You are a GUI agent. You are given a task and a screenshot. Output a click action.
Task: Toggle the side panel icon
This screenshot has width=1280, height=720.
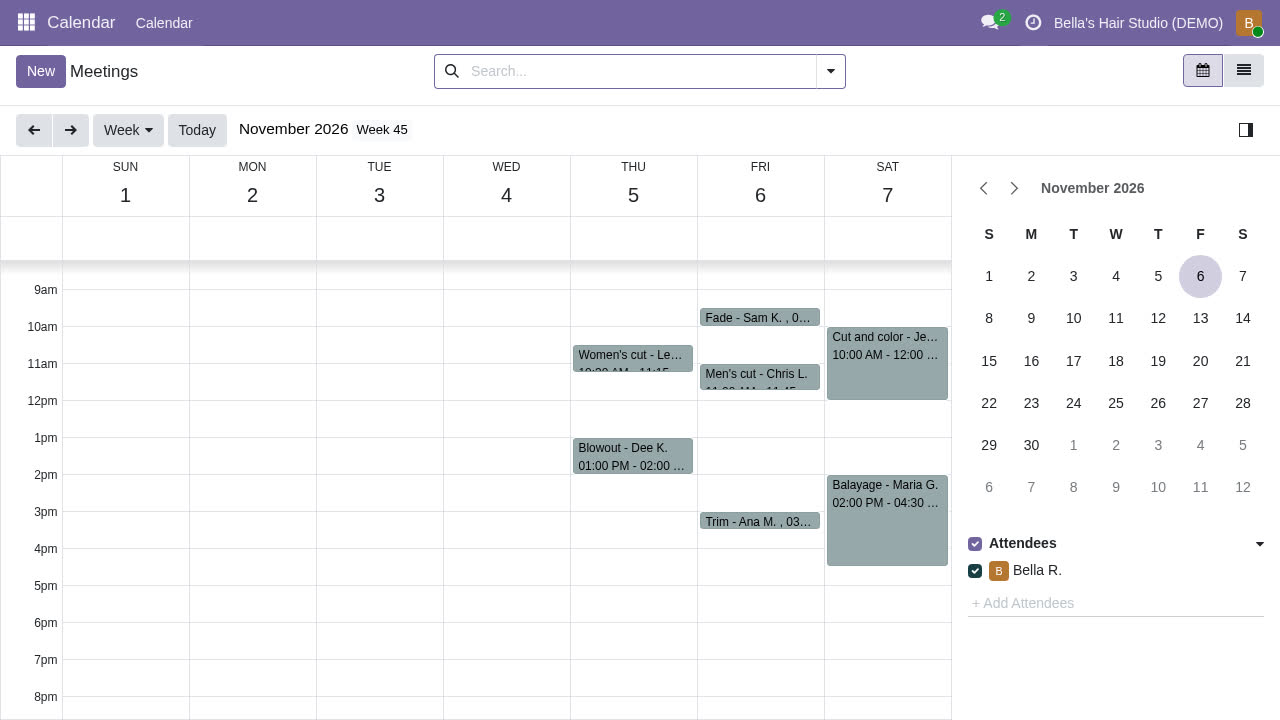pyautogui.click(x=1246, y=130)
